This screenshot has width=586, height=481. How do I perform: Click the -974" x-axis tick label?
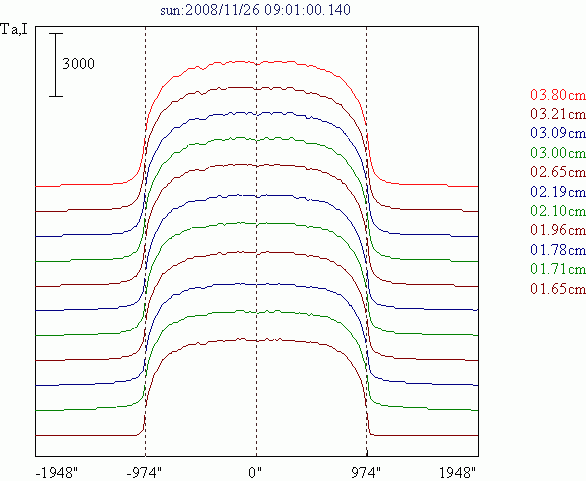tap(145, 473)
